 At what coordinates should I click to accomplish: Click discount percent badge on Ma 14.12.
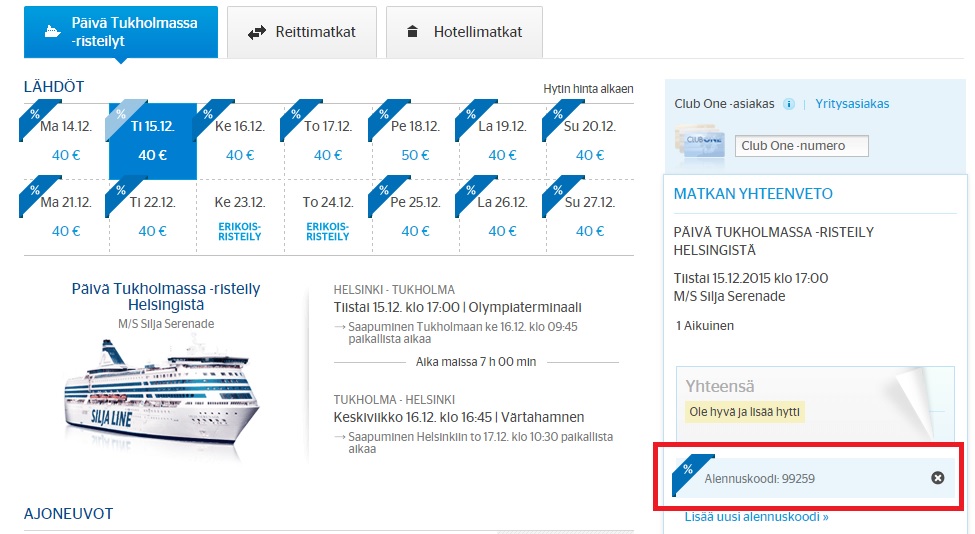(x=34, y=116)
